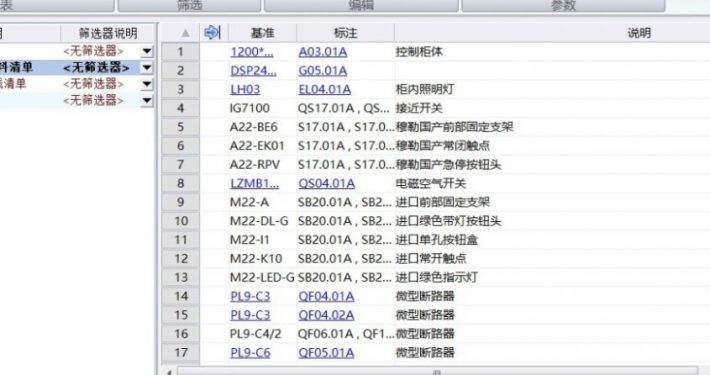Select the 进口绿色指示灯 description cell
710x375 pixels.
click(437, 277)
